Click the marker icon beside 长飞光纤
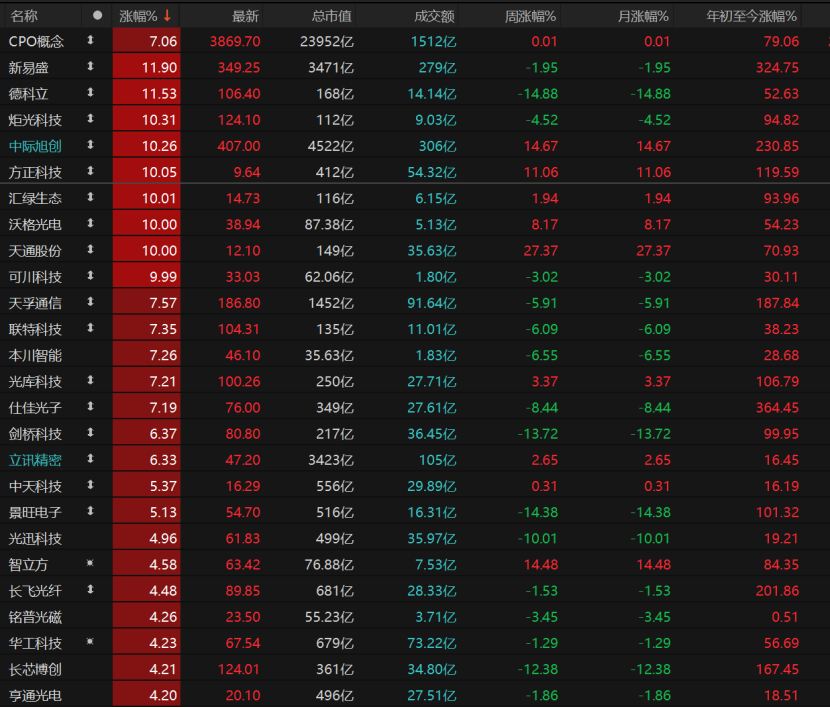This screenshot has width=830, height=708. coord(90,591)
